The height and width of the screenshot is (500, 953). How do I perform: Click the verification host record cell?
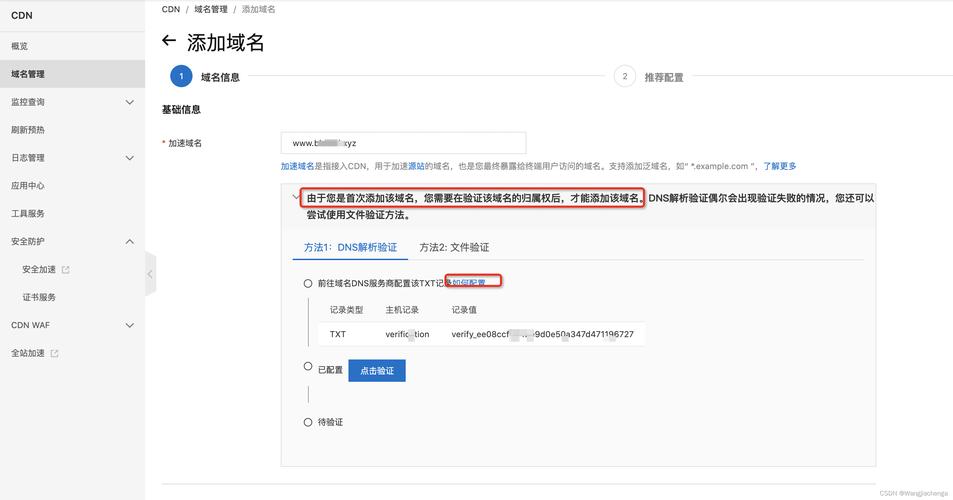407,334
